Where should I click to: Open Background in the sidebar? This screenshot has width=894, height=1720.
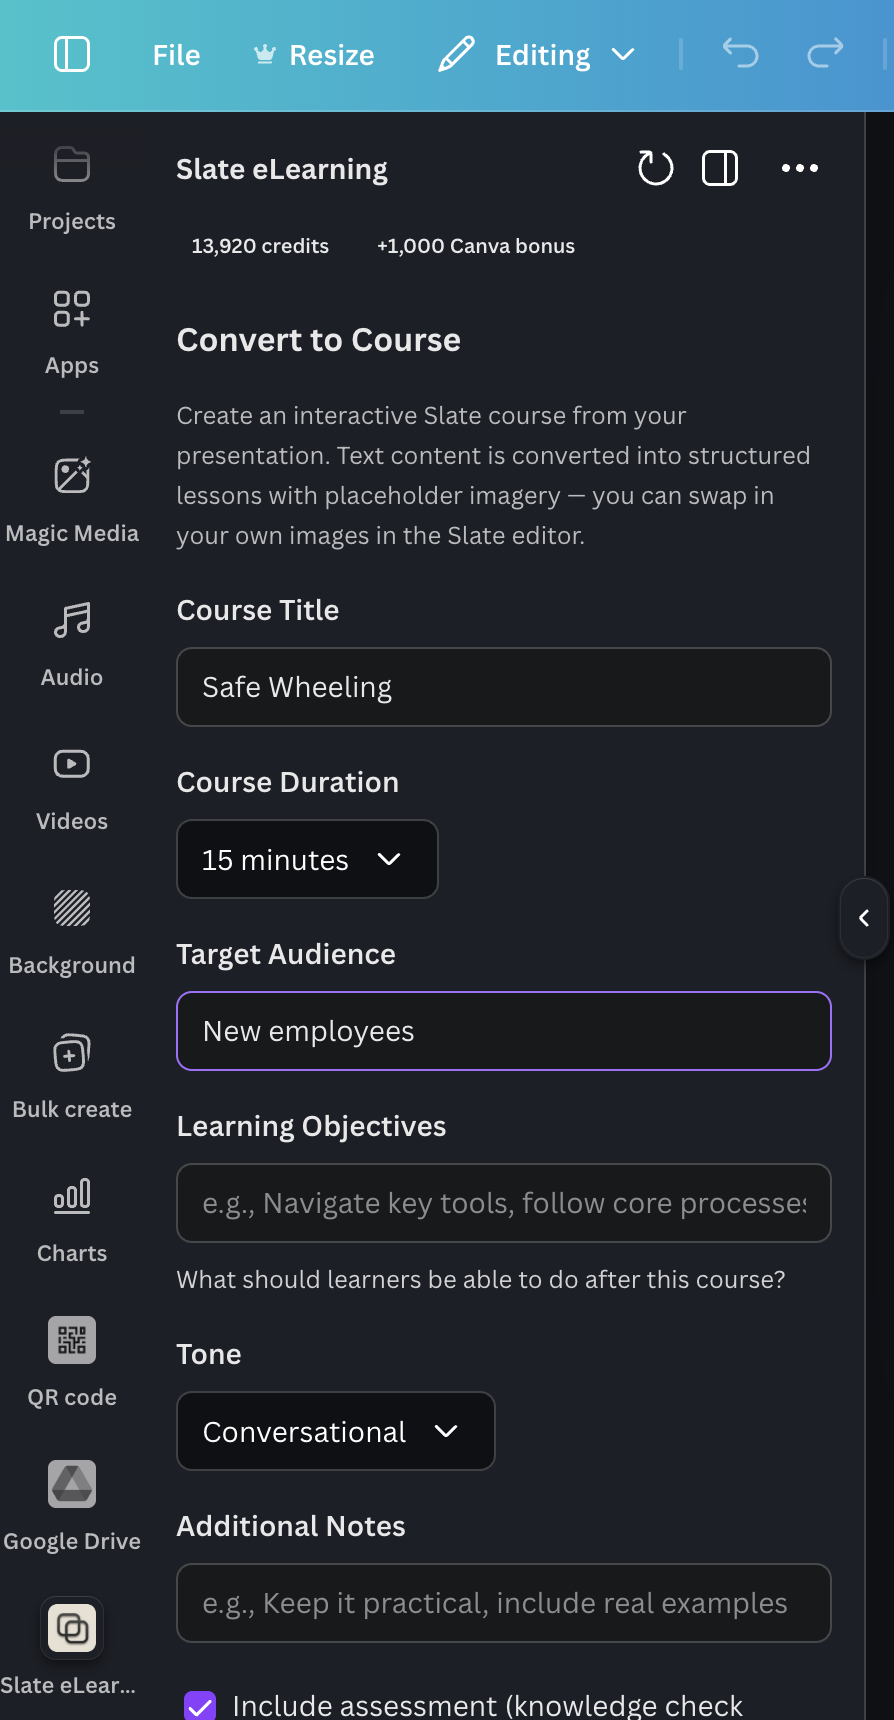point(72,933)
